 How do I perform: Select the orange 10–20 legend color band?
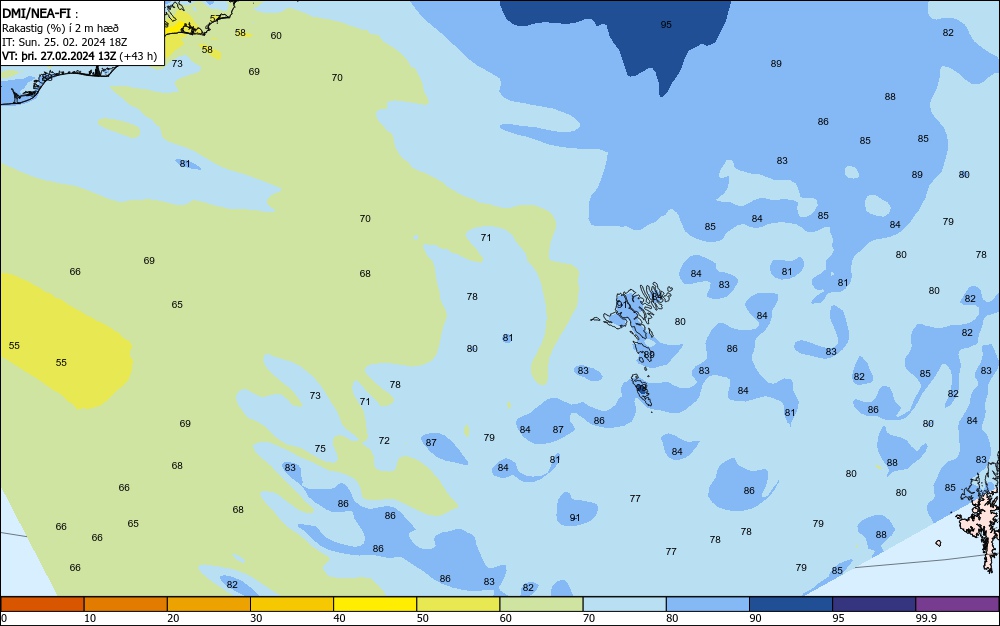tap(126, 604)
